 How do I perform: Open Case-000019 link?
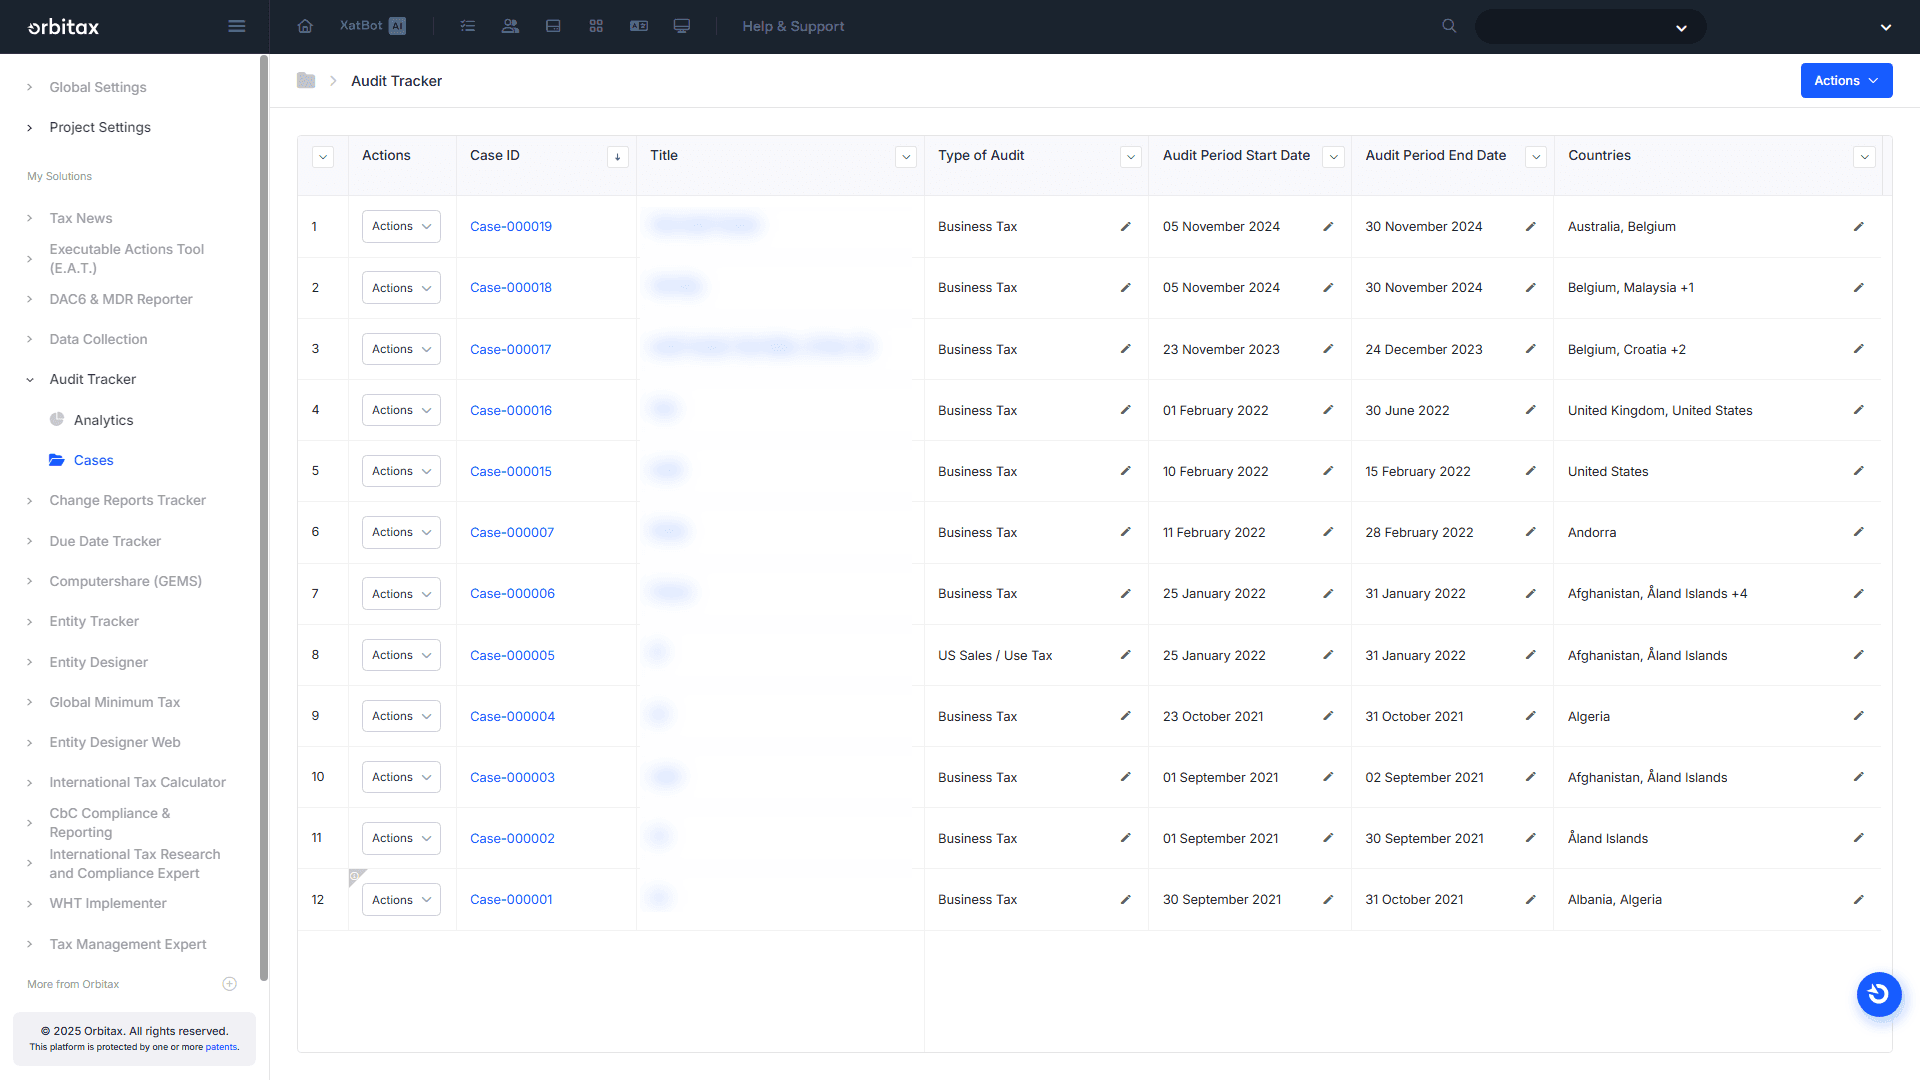(x=511, y=226)
